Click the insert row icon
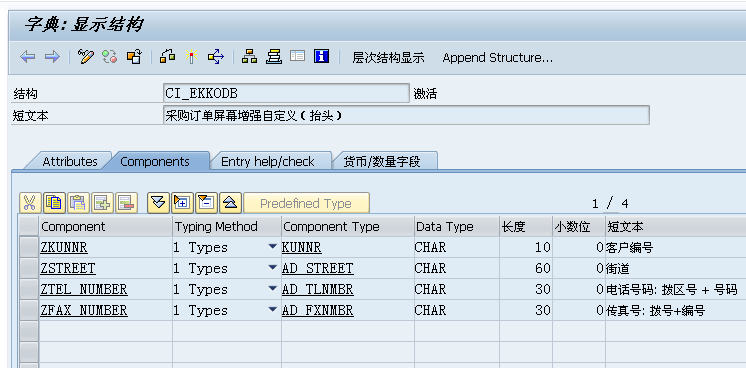Screen dimensions: 746x368 102,203
